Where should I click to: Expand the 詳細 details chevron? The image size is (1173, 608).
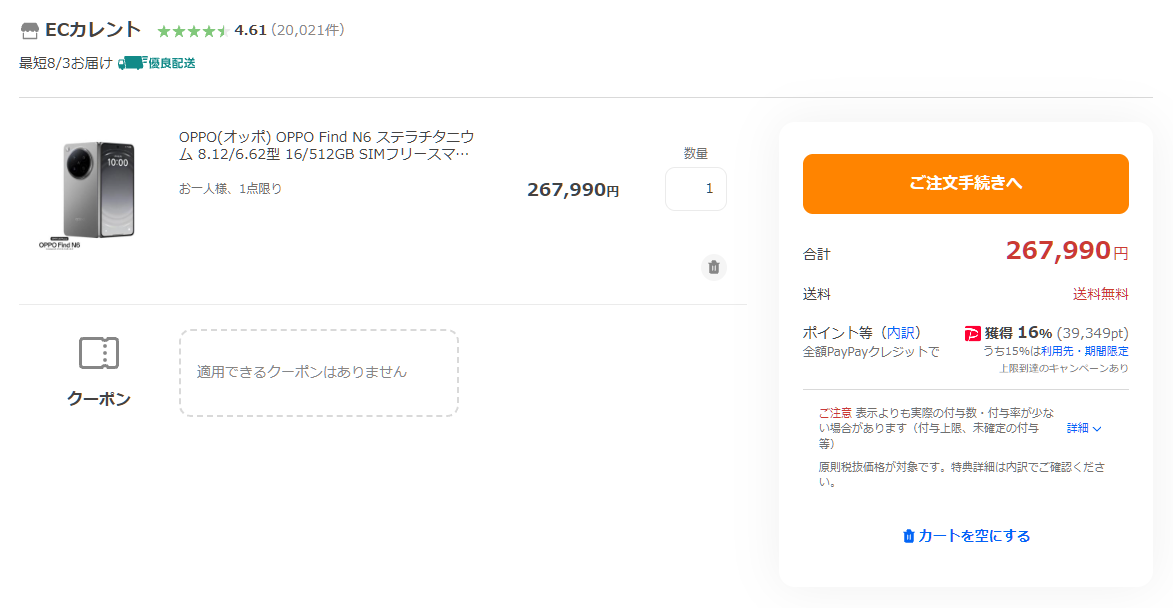tap(1084, 429)
